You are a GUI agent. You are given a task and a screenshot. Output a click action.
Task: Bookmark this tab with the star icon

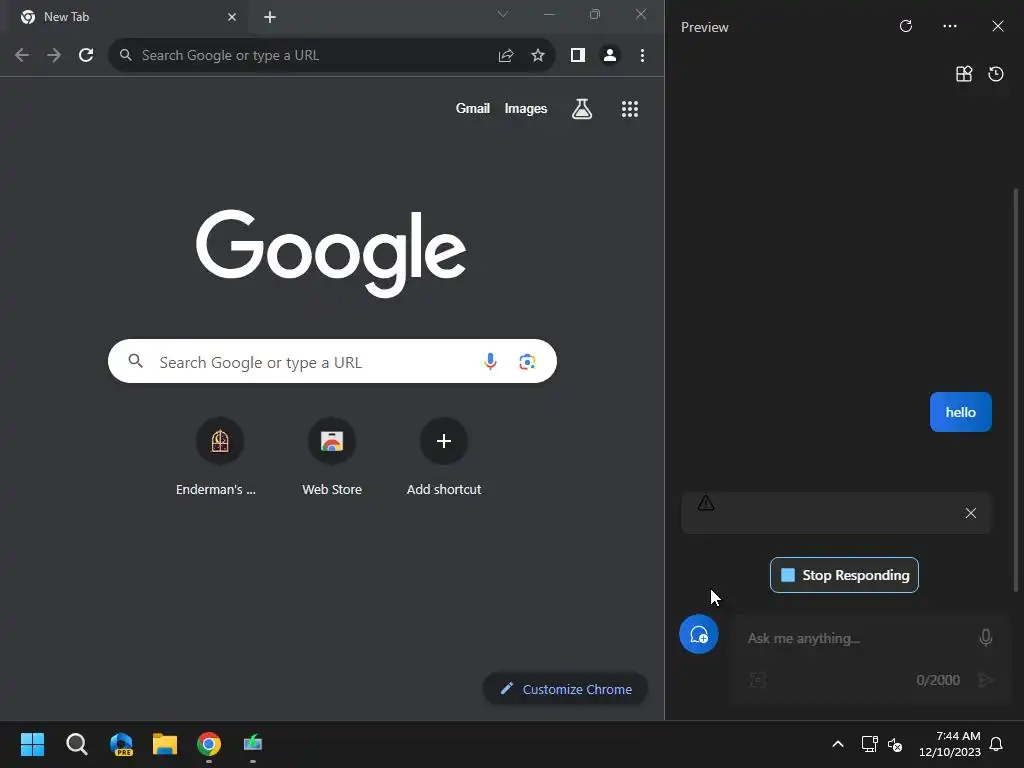point(537,56)
